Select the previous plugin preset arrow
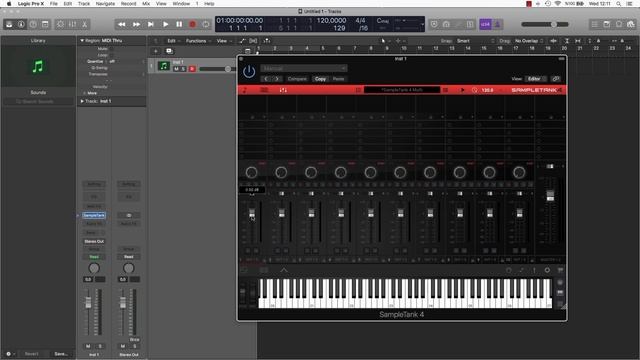The width and height of the screenshot is (640, 360). pyautogui.click(x=266, y=79)
